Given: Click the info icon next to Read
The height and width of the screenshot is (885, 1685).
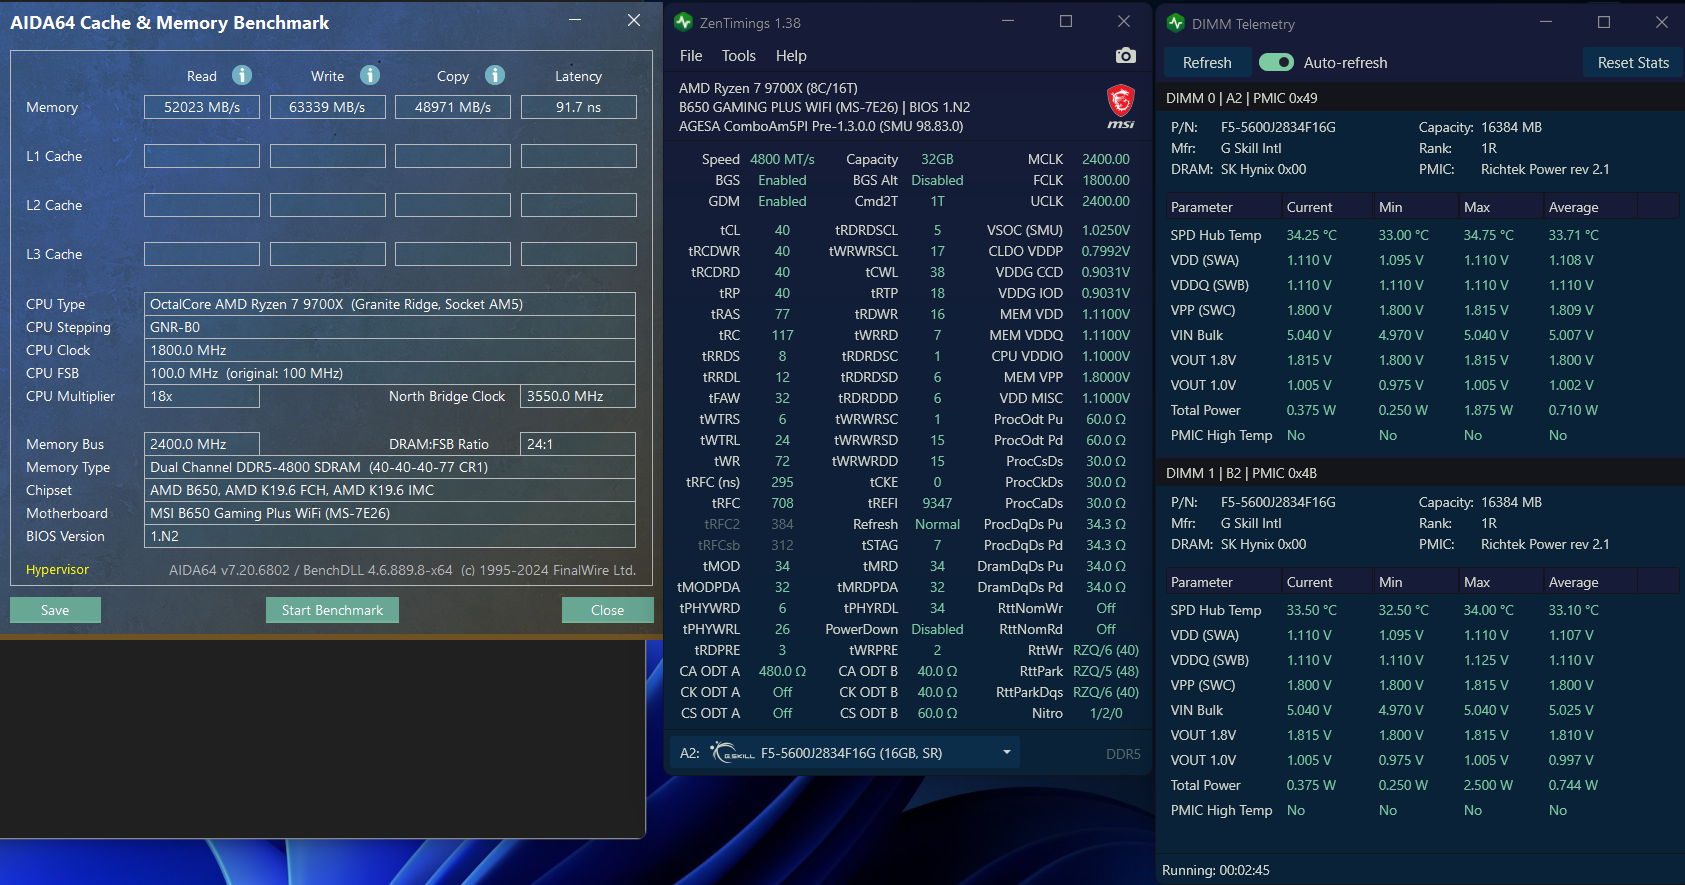Looking at the screenshot, I should pos(242,75).
